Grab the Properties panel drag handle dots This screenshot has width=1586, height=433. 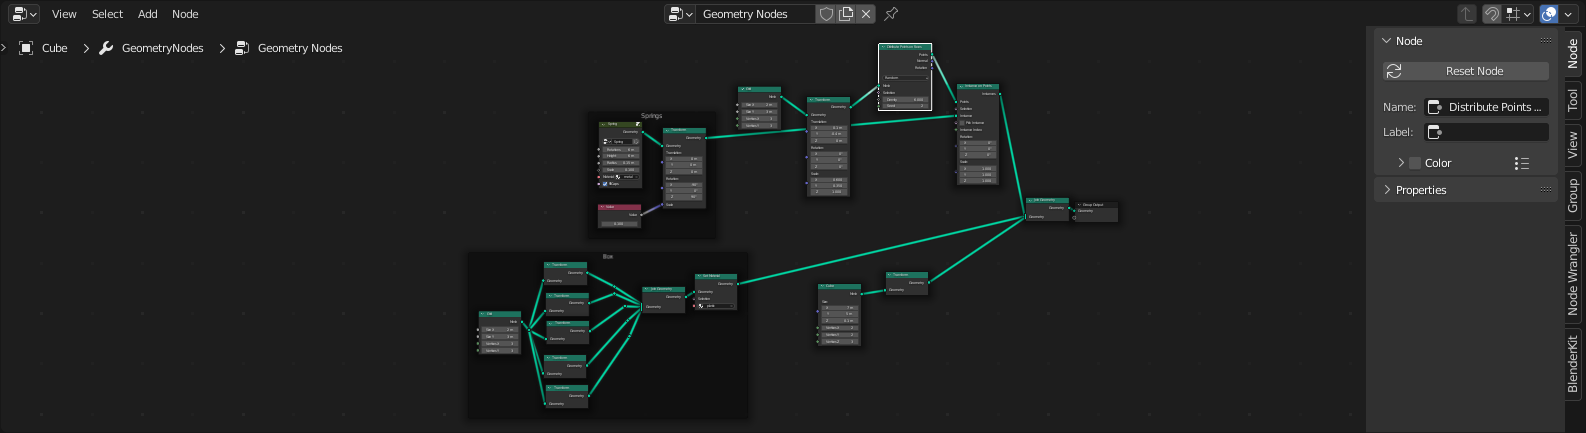tap(1545, 190)
